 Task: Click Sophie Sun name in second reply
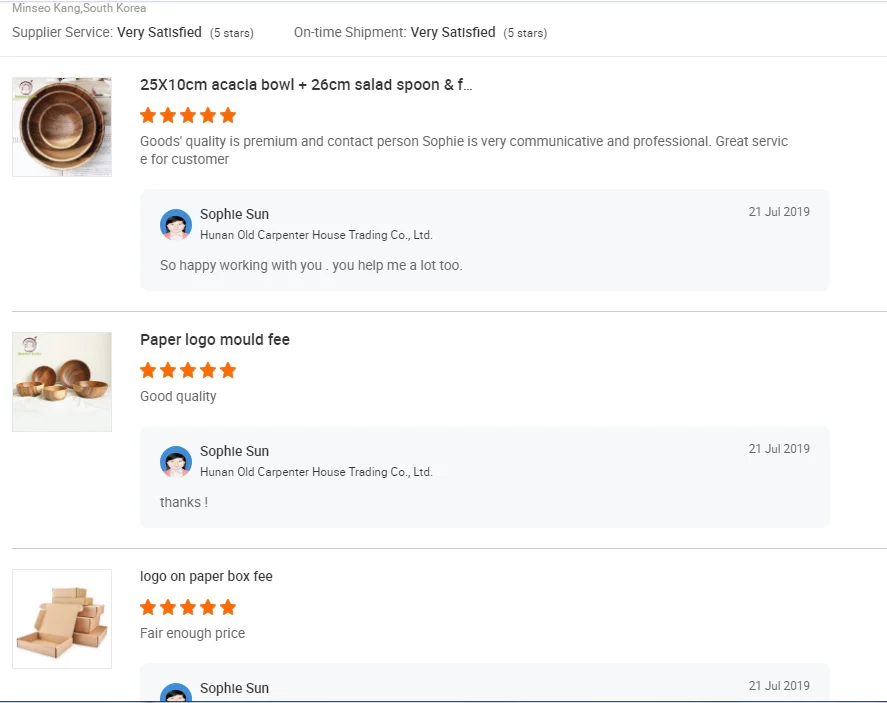point(234,451)
